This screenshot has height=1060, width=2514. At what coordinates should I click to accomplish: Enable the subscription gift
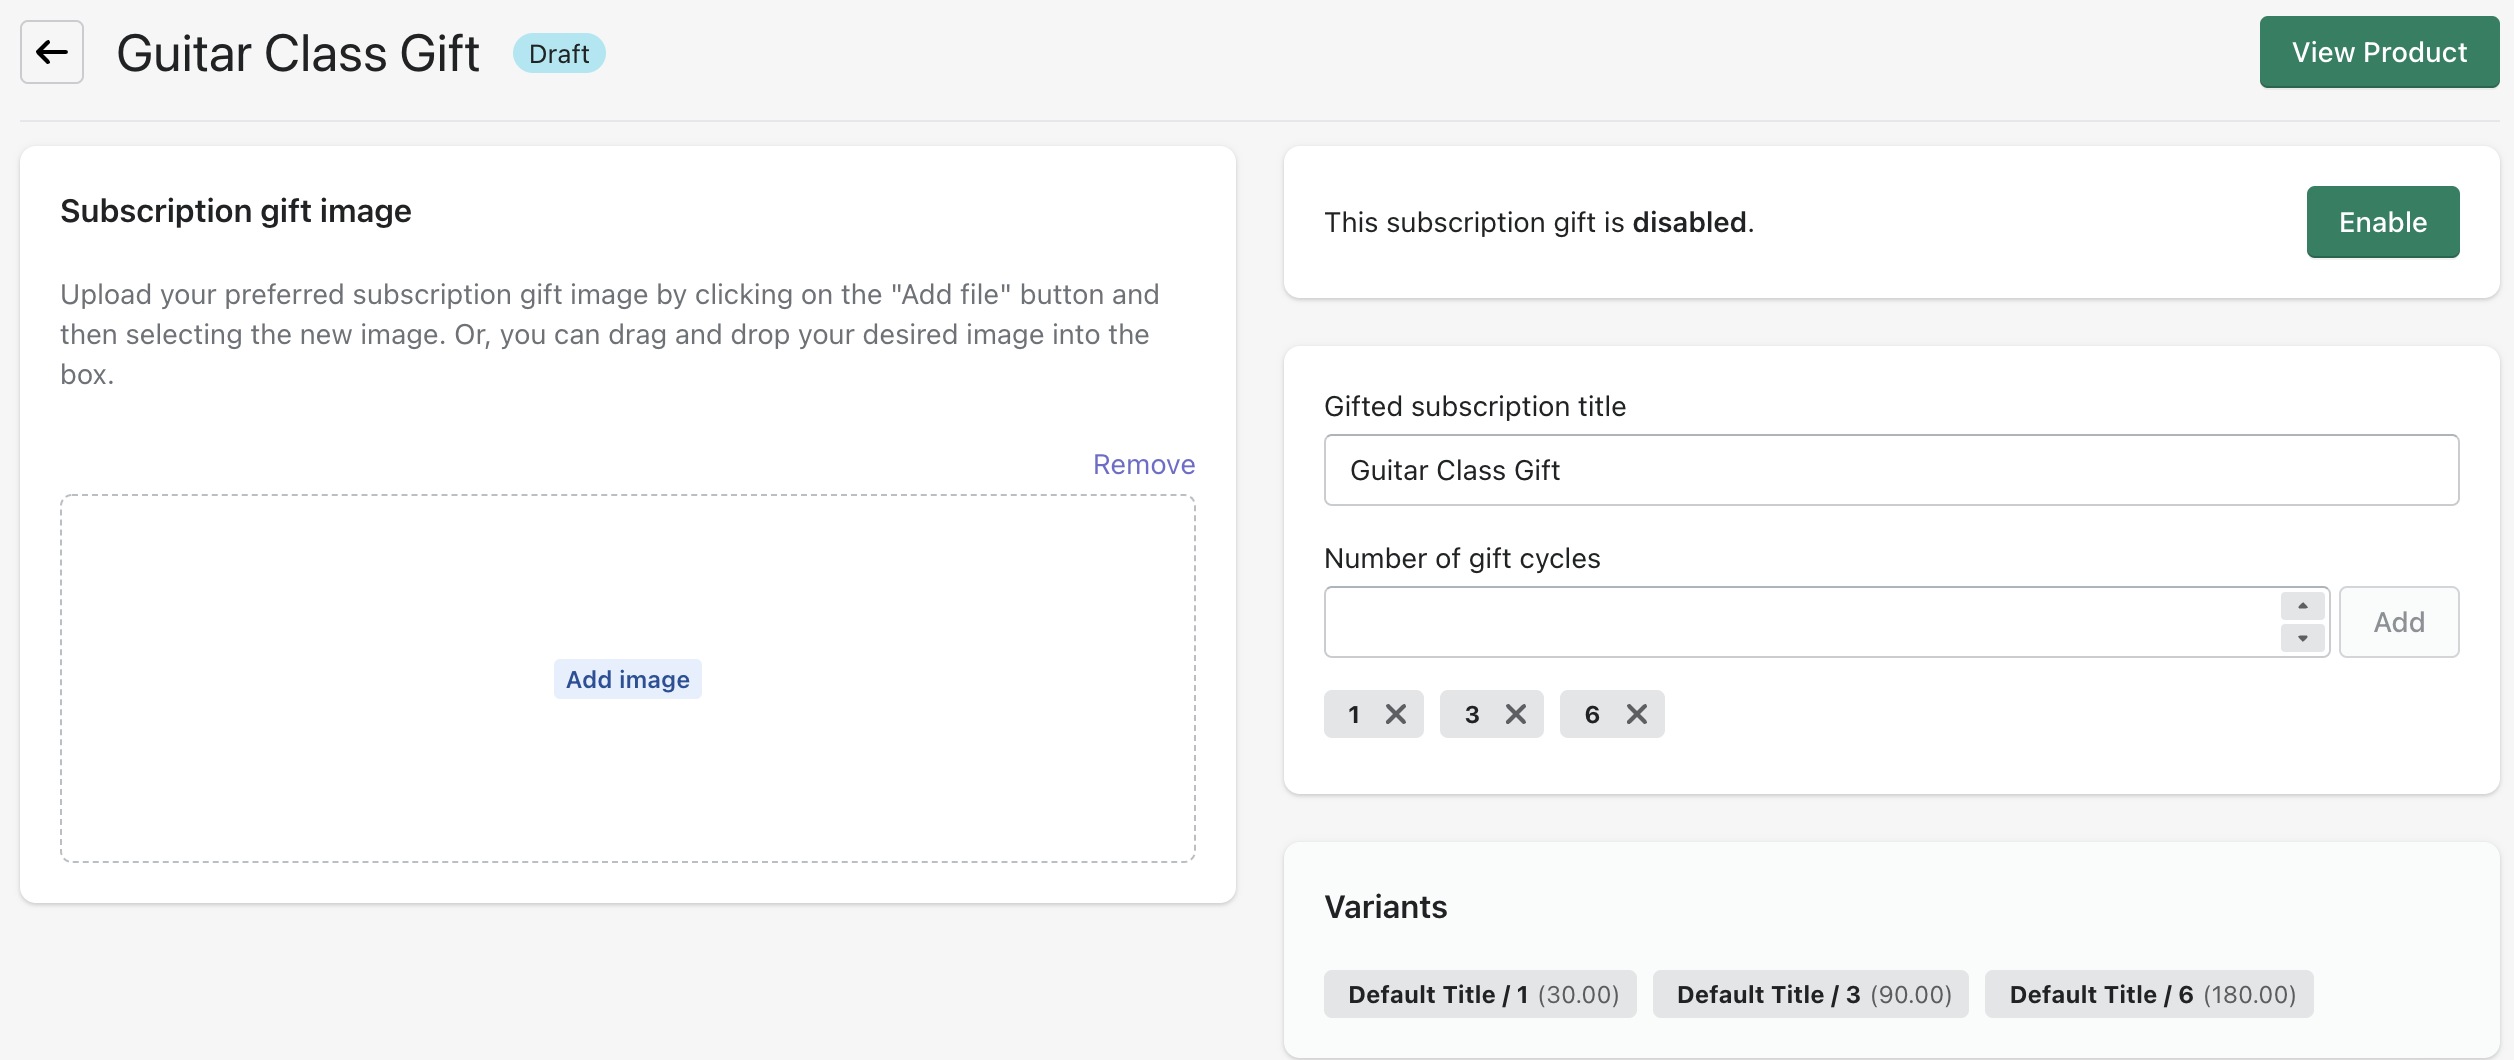[x=2382, y=222]
